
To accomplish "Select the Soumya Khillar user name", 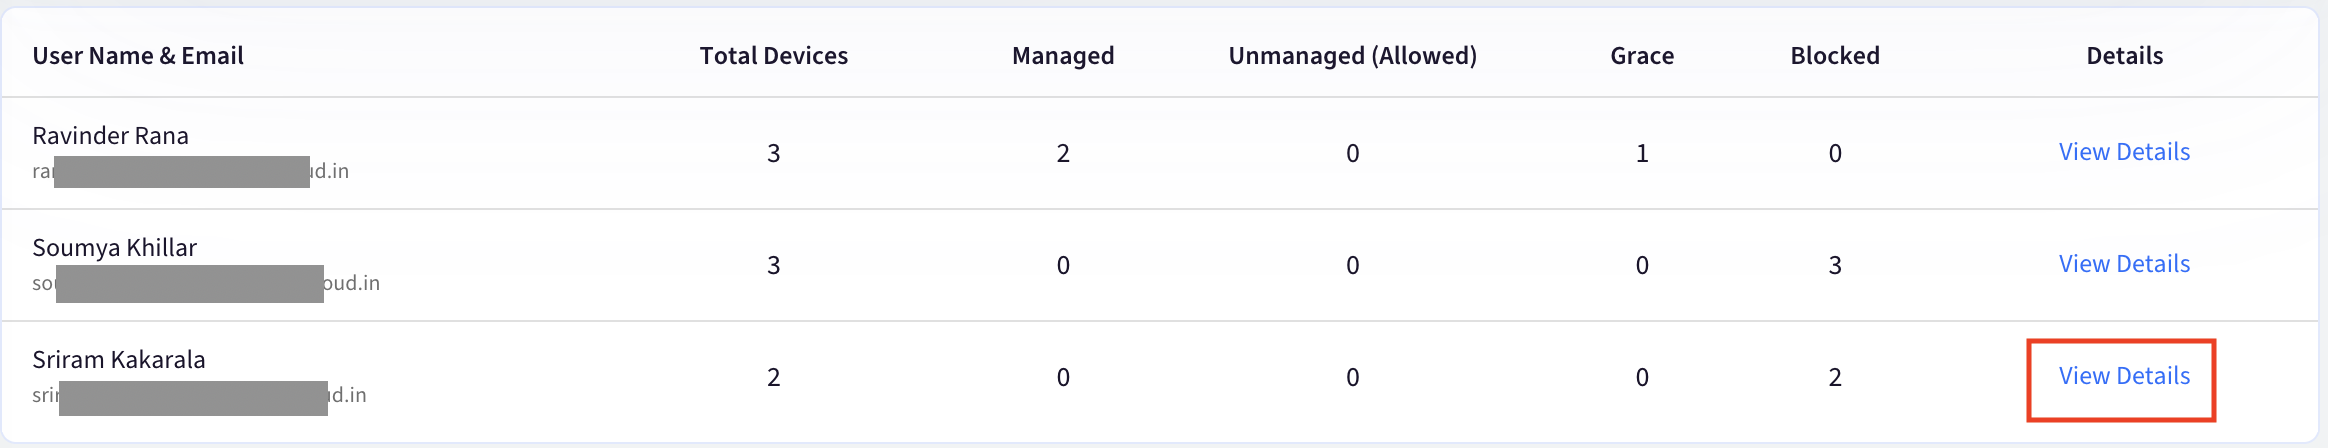I will (115, 248).
